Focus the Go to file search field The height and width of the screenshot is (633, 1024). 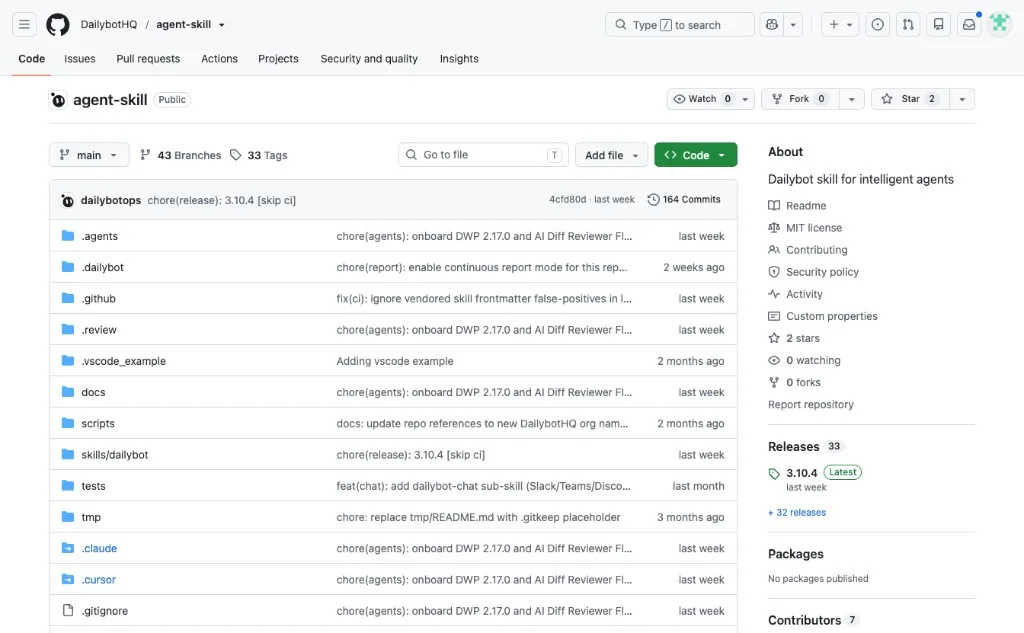tap(483, 155)
